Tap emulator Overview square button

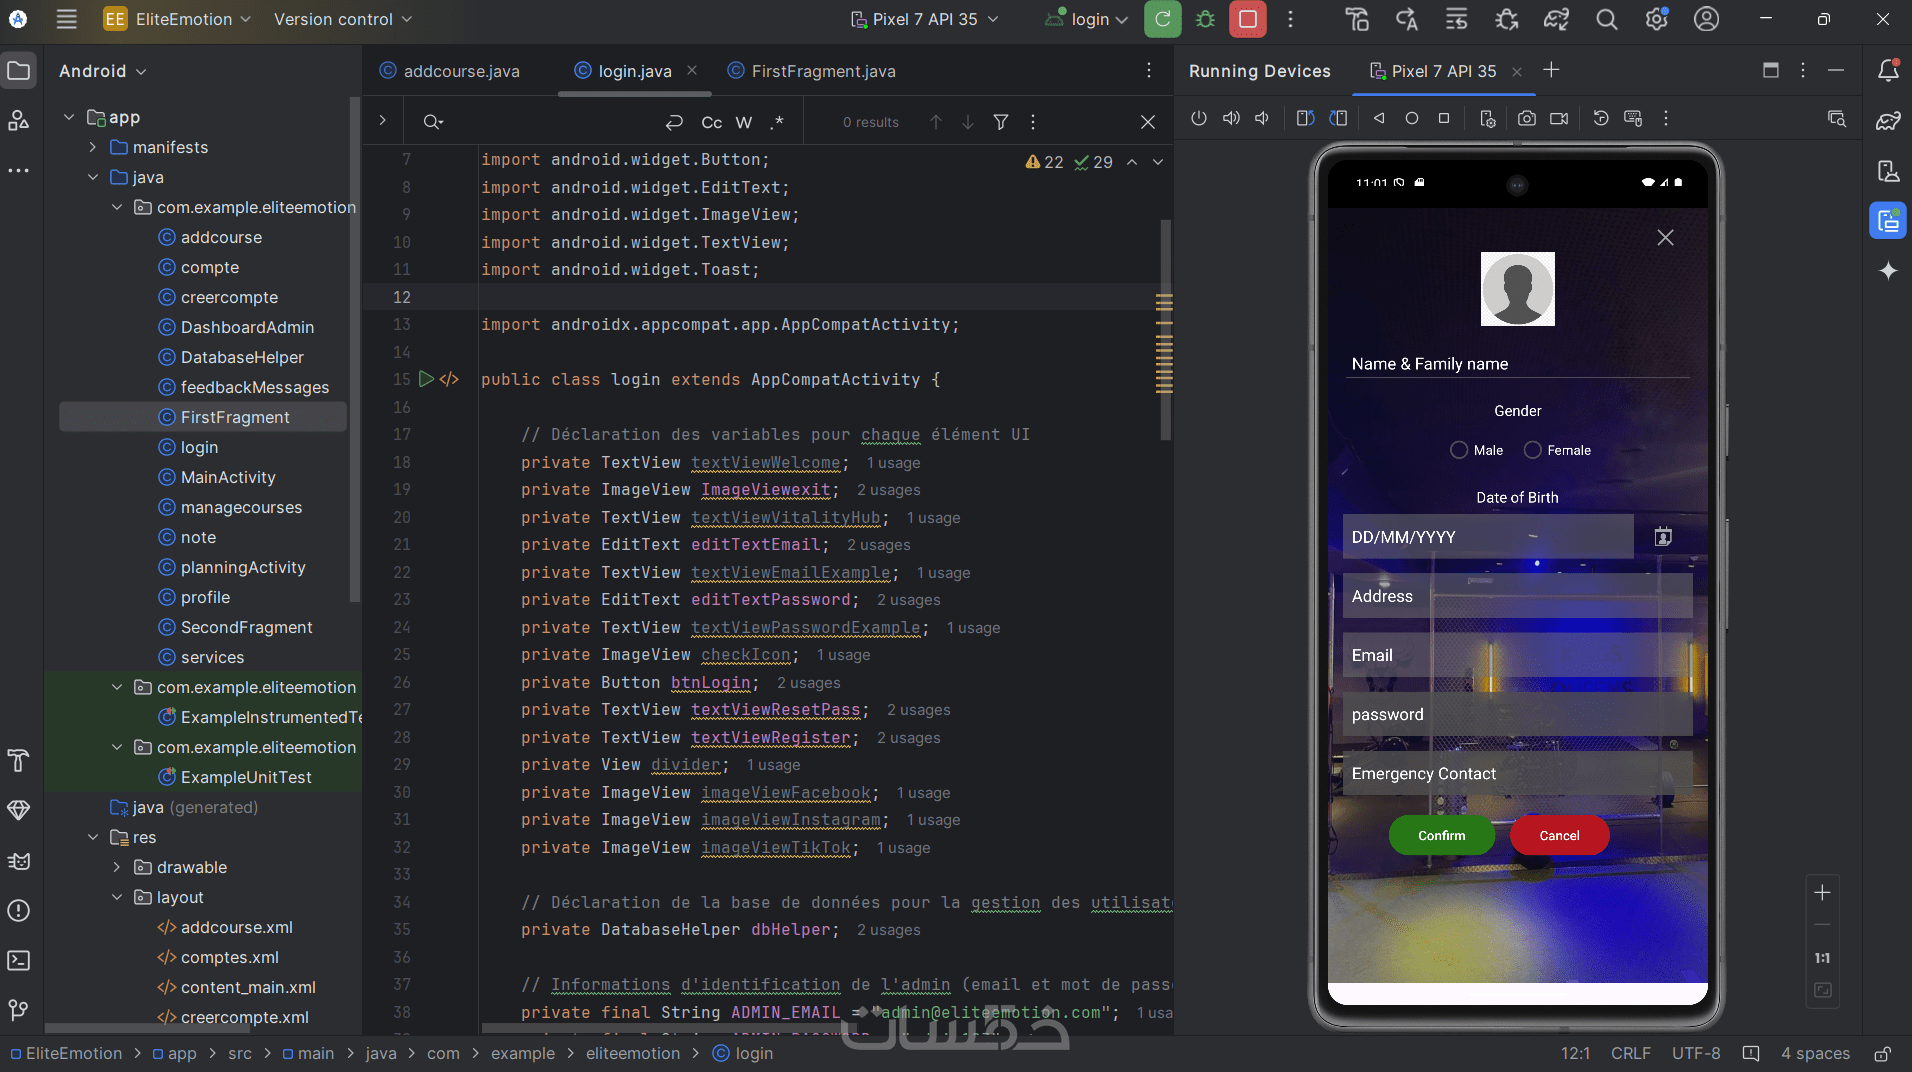coord(1444,118)
